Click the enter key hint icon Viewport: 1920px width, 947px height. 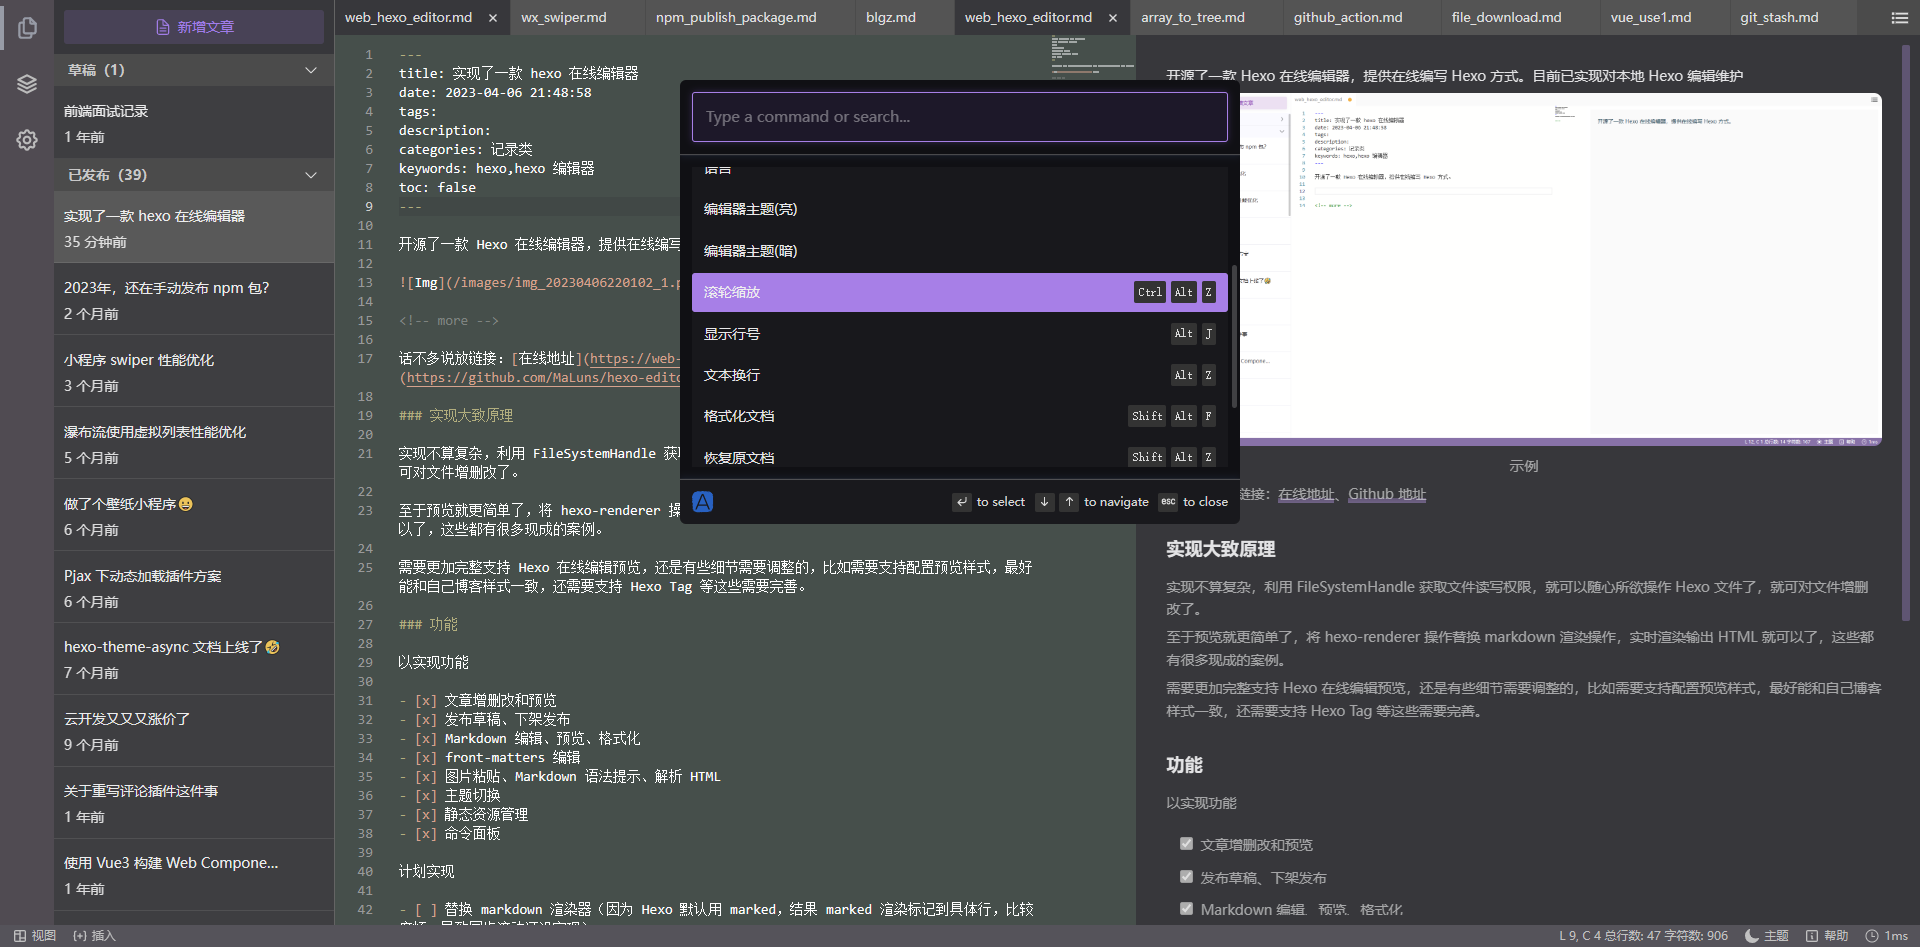pyautogui.click(x=961, y=502)
